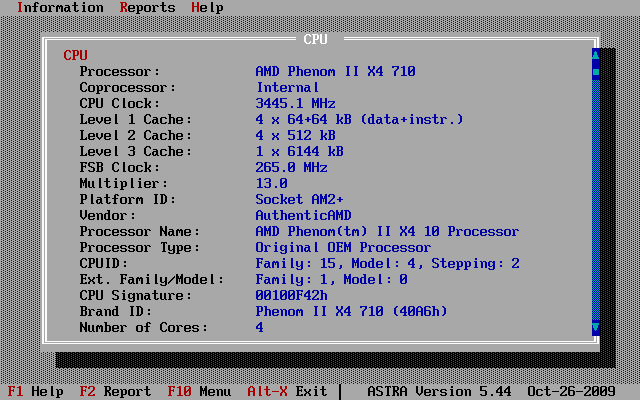The height and width of the screenshot is (400, 640).
Task: Select the value Socket AM2+
Action: [300, 199]
